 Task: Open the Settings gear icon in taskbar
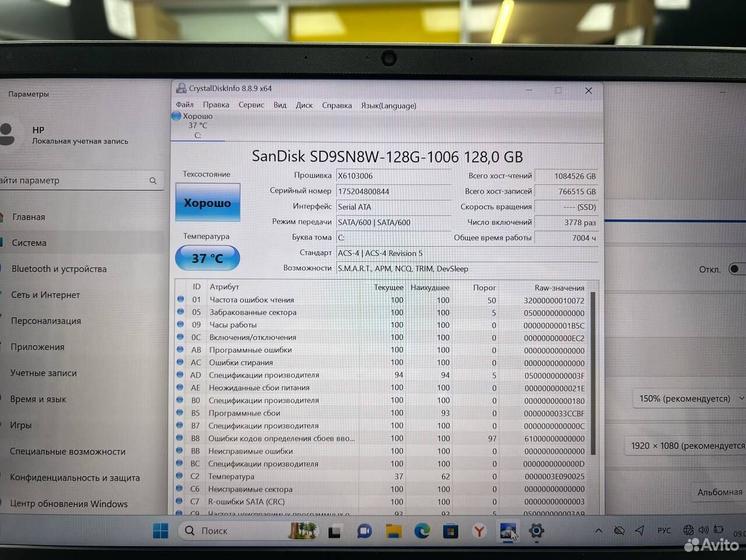point(536,530)
